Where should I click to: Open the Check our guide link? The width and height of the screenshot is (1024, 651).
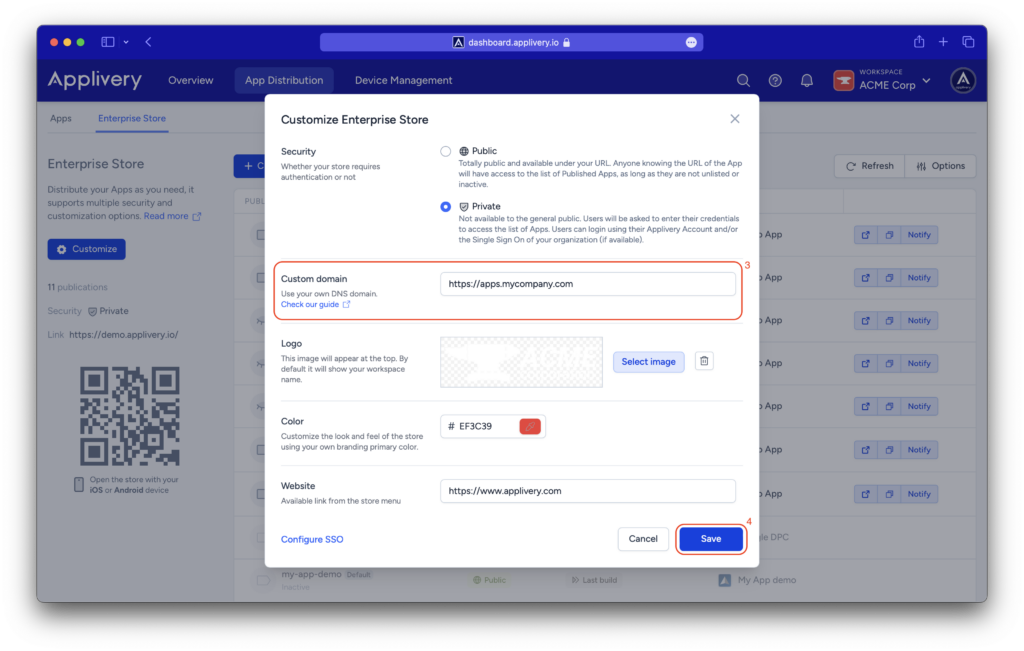(315, 304)
